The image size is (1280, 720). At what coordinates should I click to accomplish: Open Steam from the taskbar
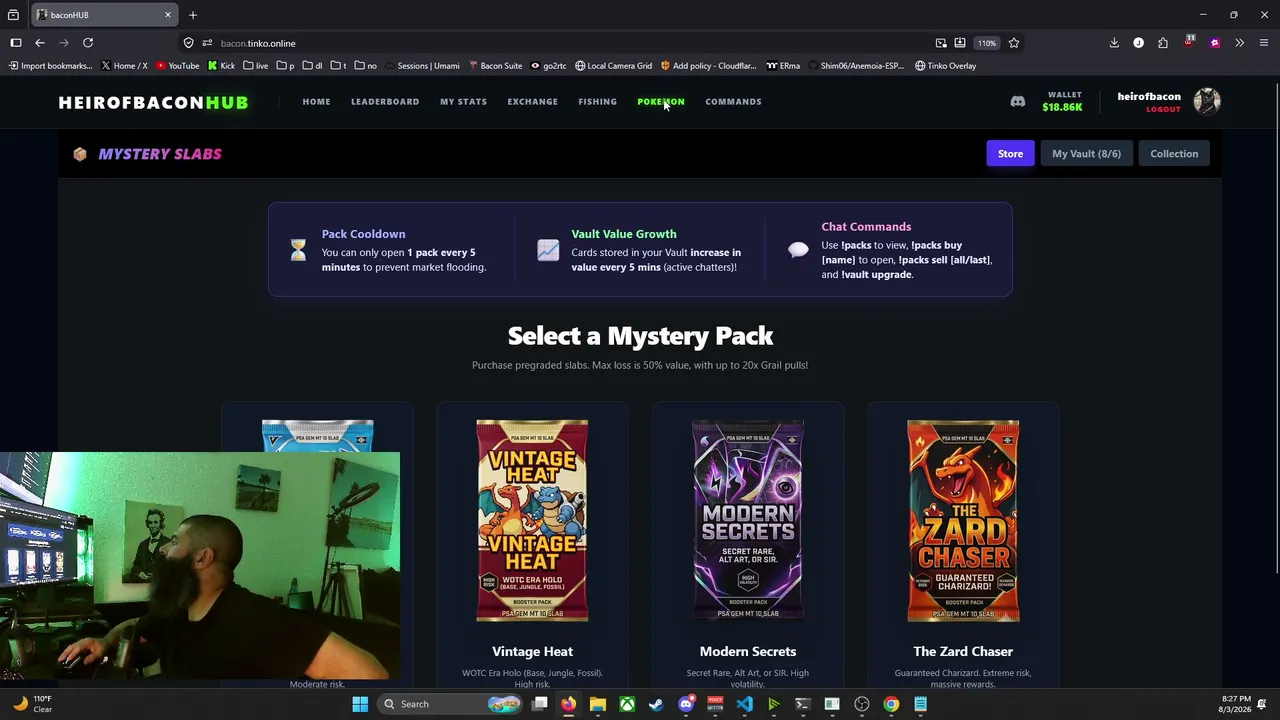click(x=656, y=704)
